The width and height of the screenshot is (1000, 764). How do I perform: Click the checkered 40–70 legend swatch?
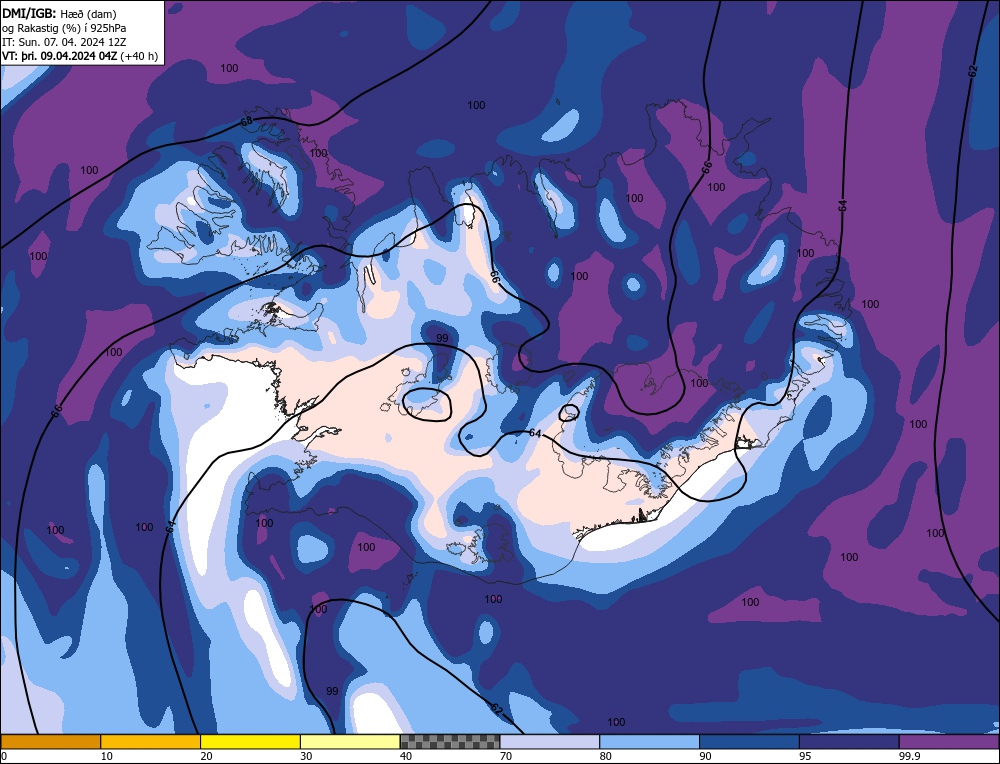coord(450,741)
